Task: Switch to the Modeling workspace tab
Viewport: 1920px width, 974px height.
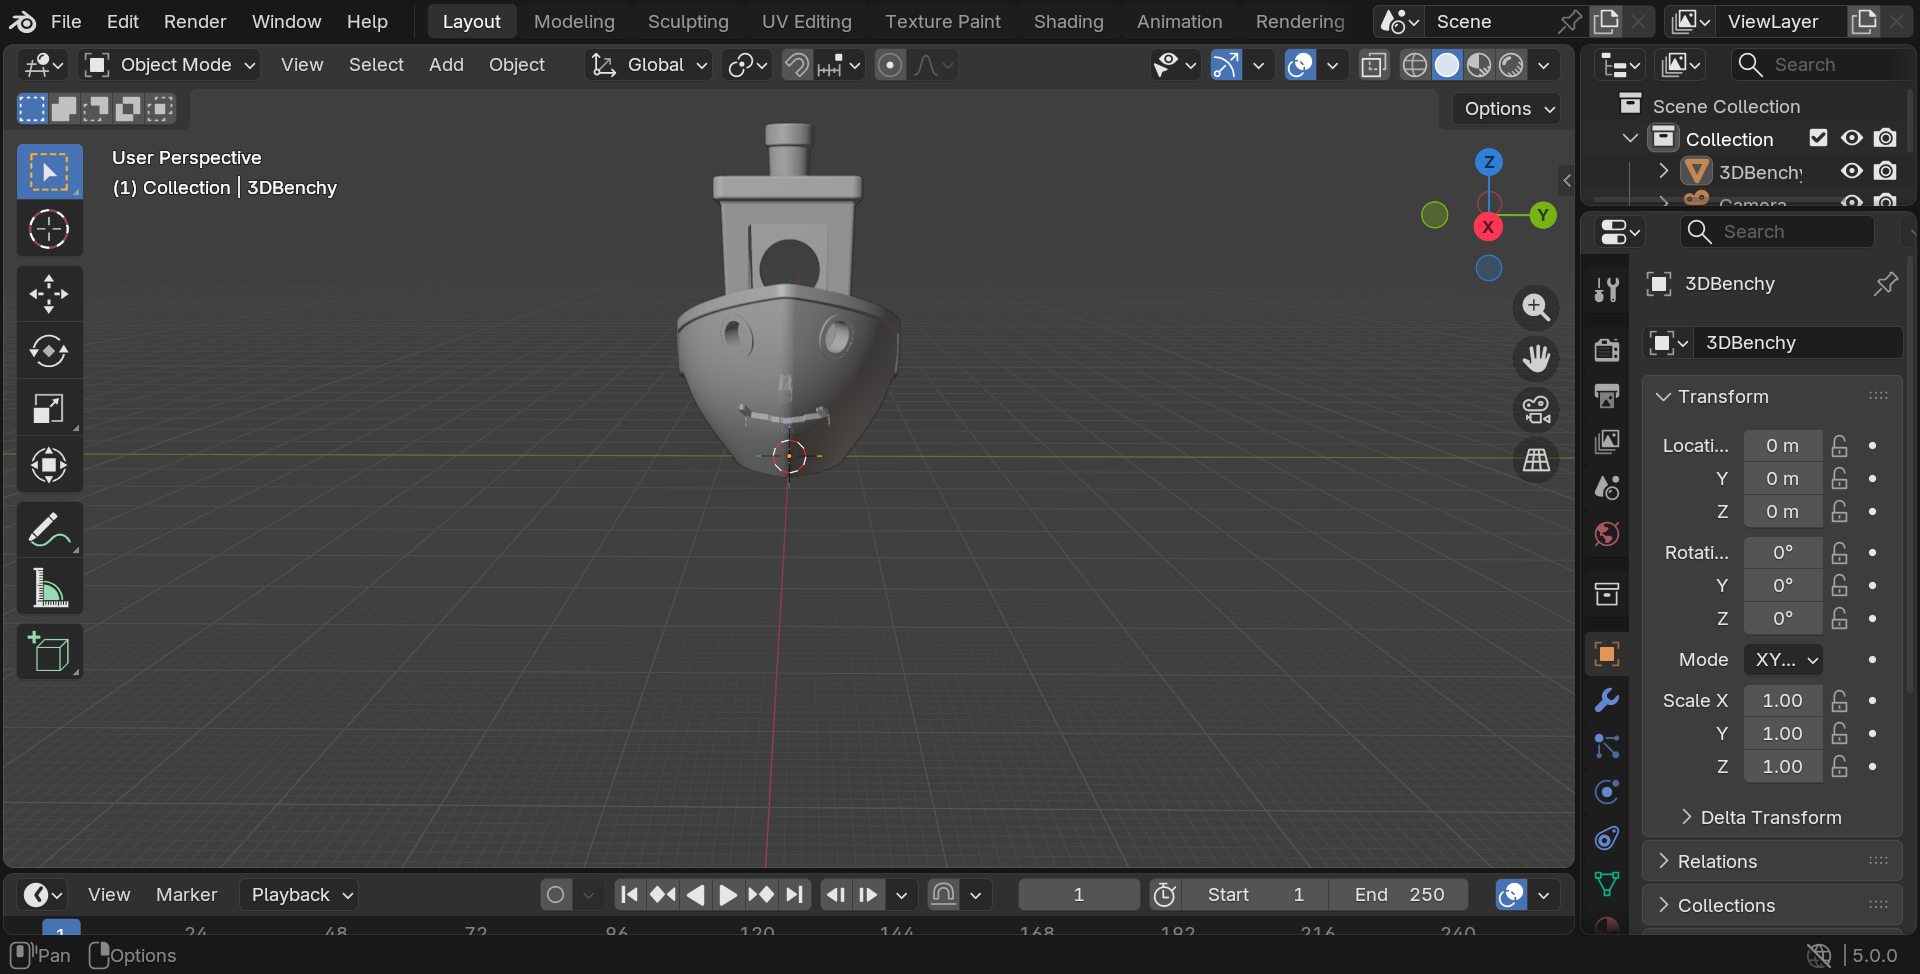Action: (x=574, y=21)
